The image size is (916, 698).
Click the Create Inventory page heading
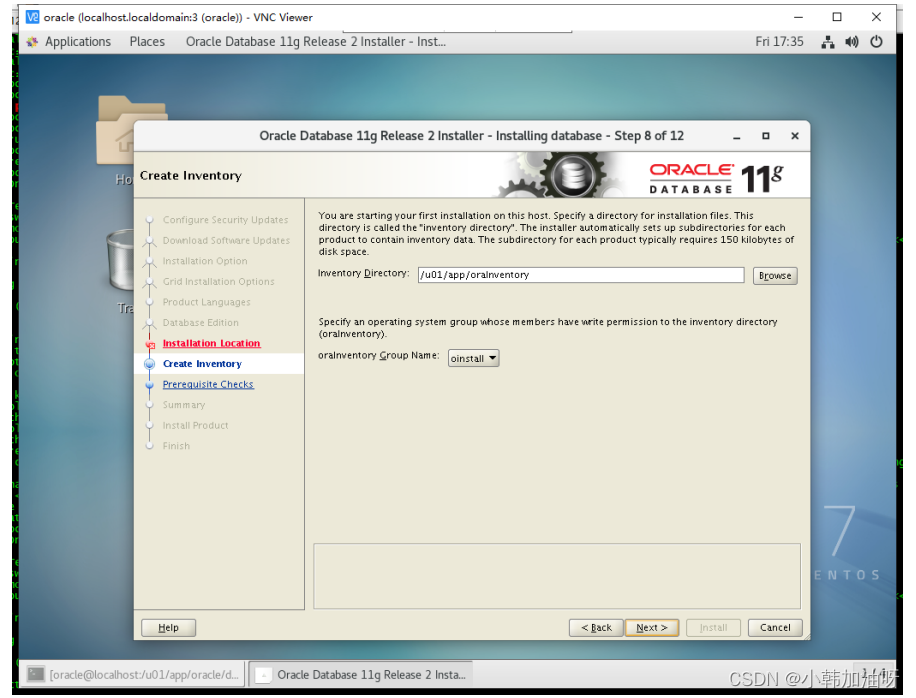(190, 175)
